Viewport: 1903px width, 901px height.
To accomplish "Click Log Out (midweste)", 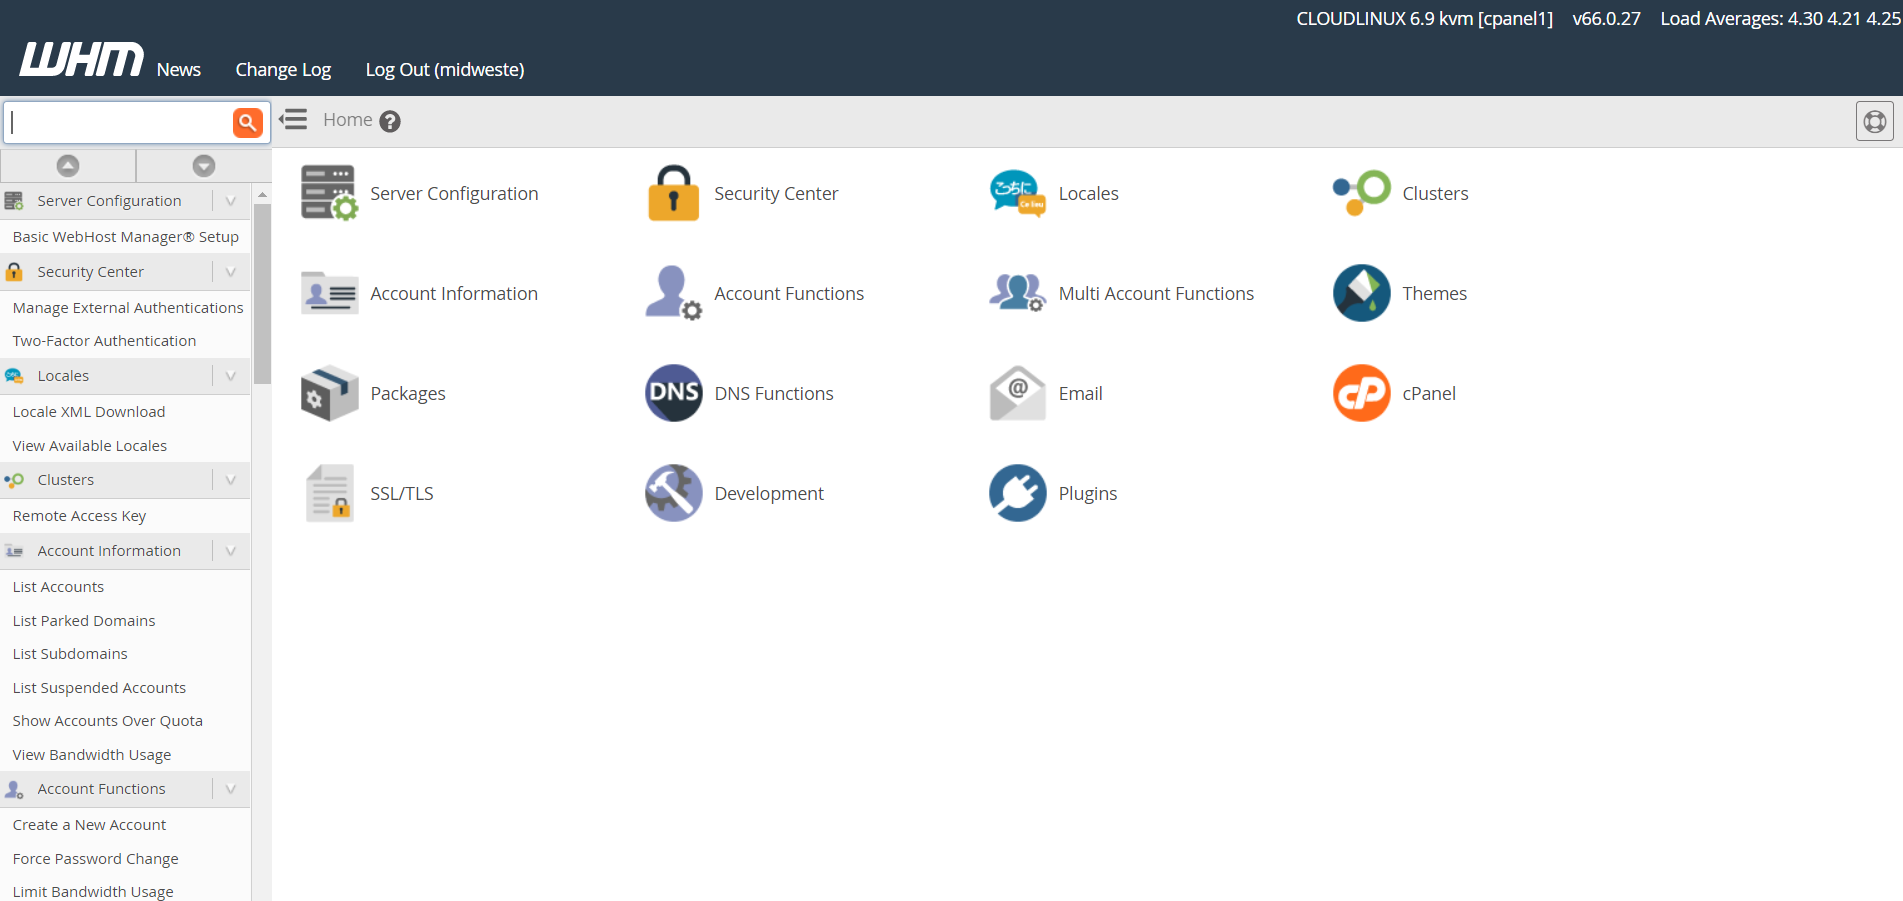I will pyautogui.click(x=445, y=69).
